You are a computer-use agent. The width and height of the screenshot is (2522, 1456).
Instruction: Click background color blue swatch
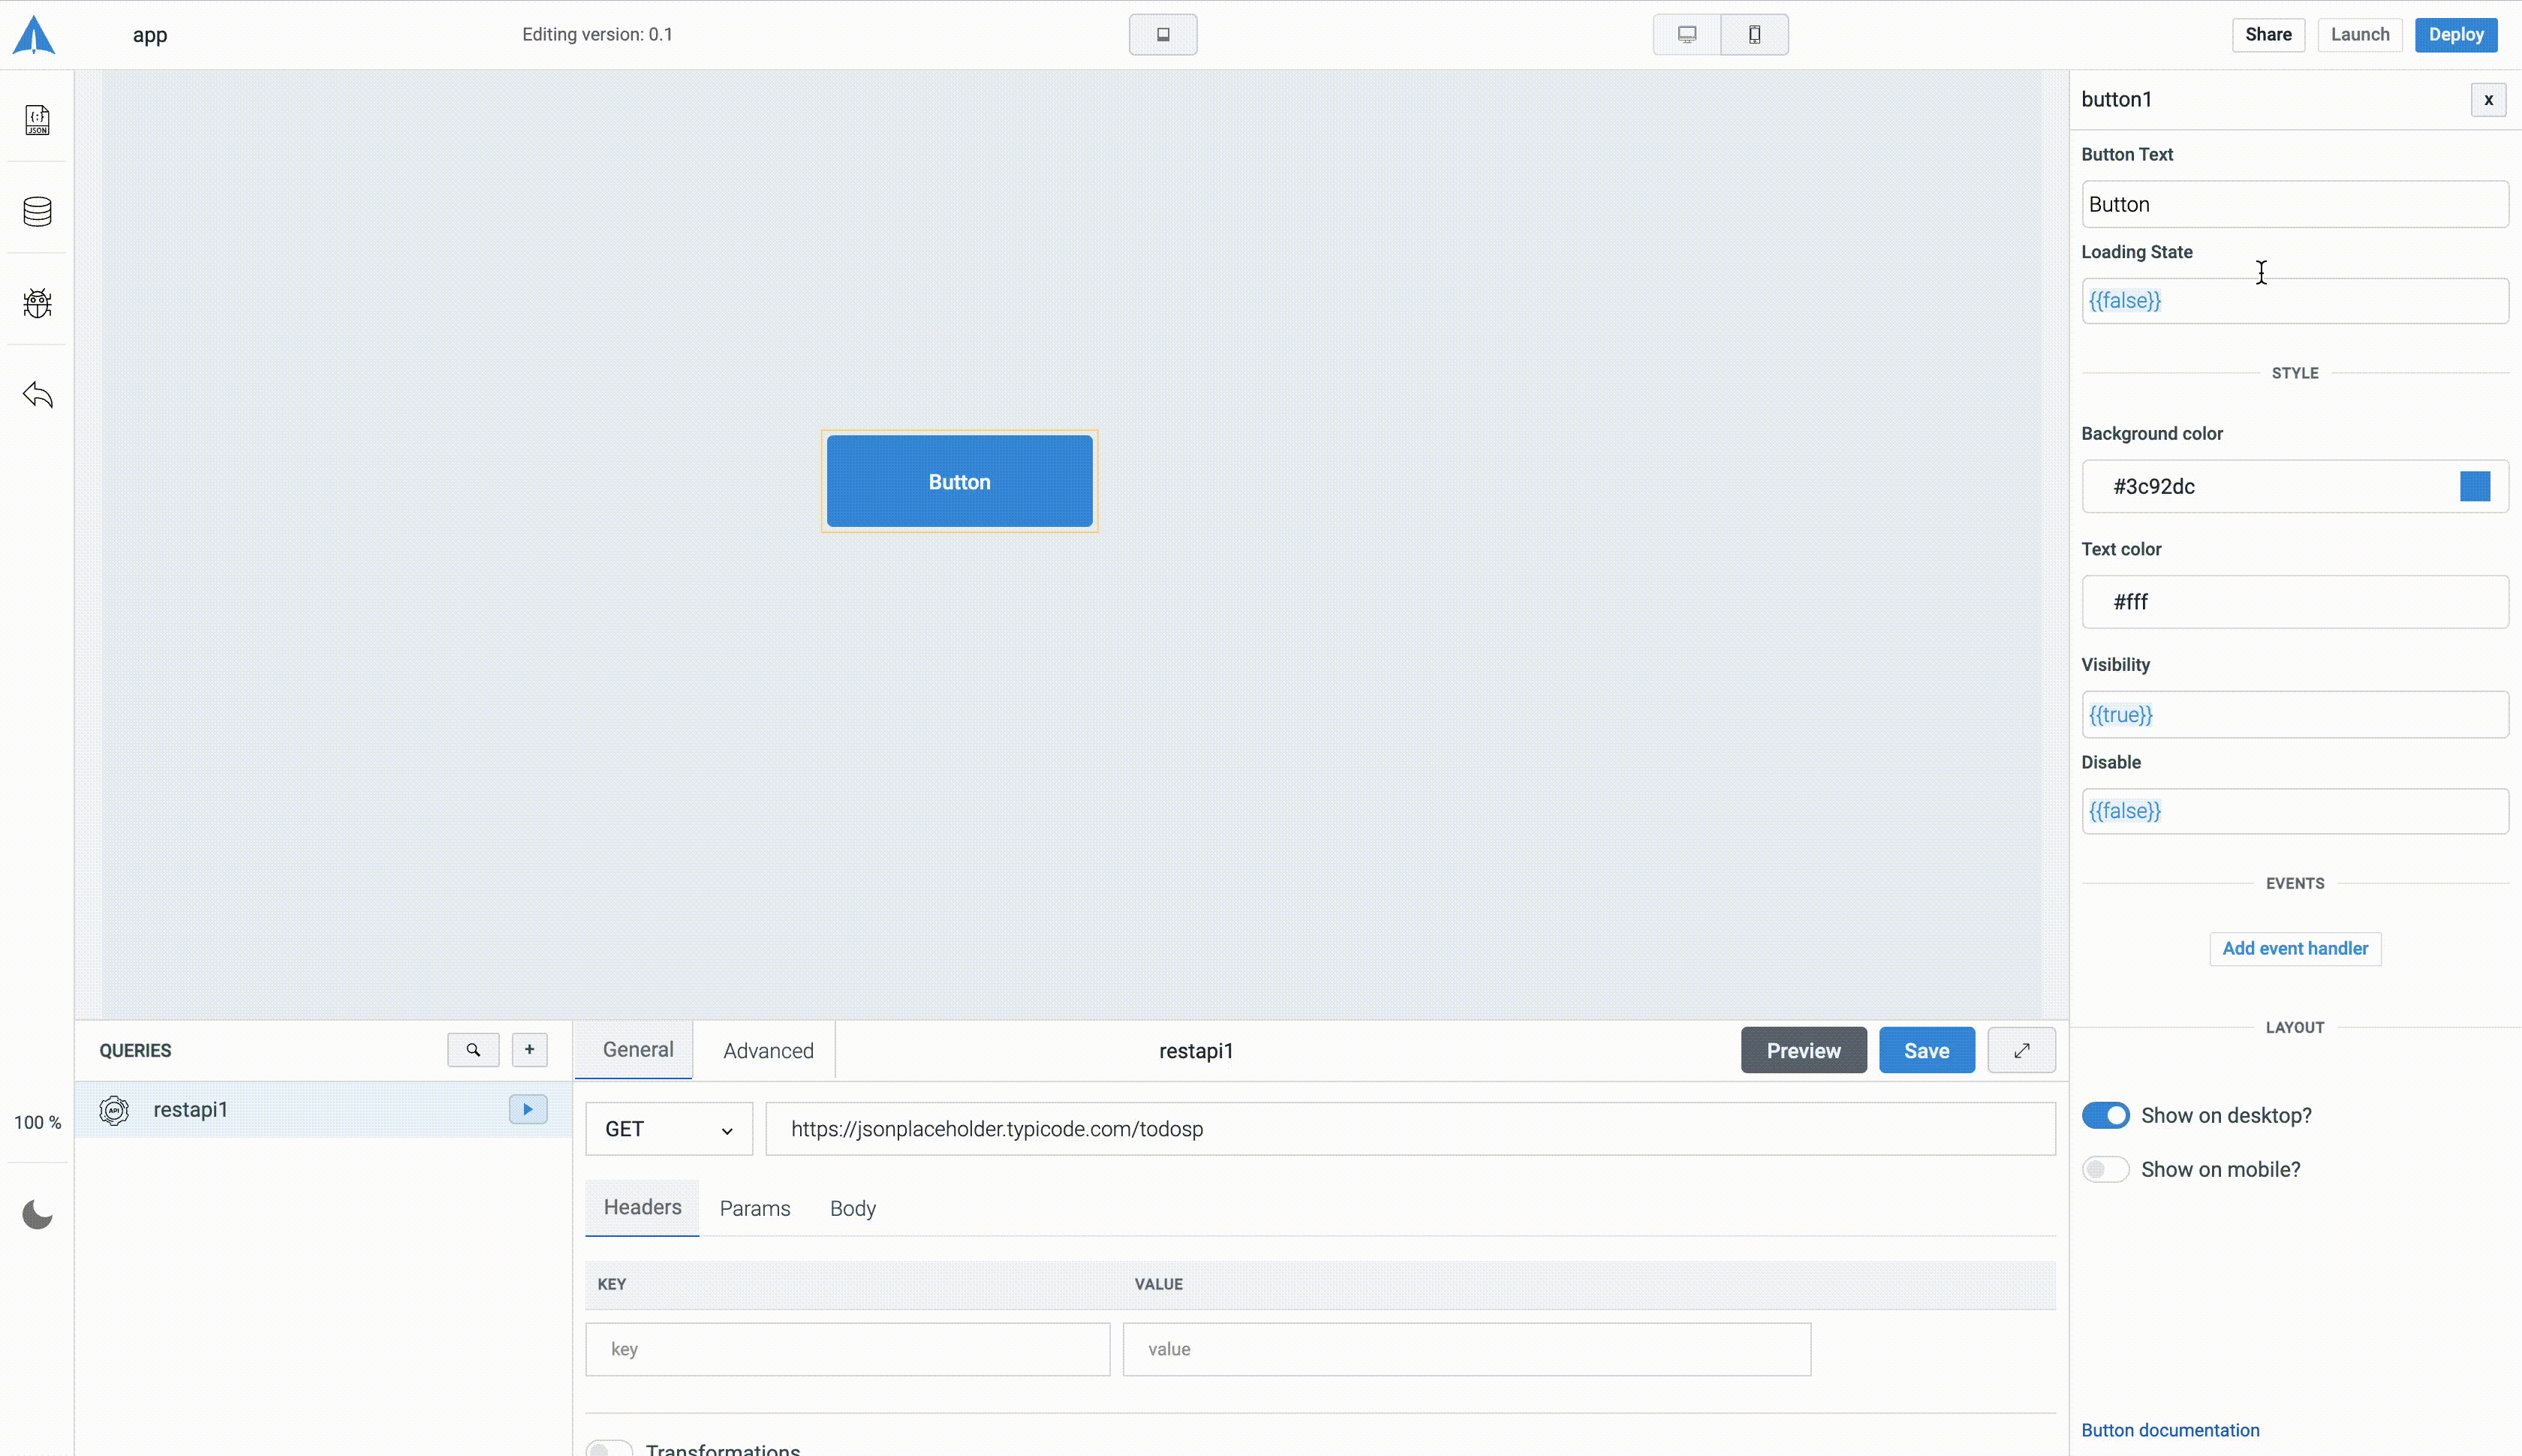click(x=2474, y=487)
